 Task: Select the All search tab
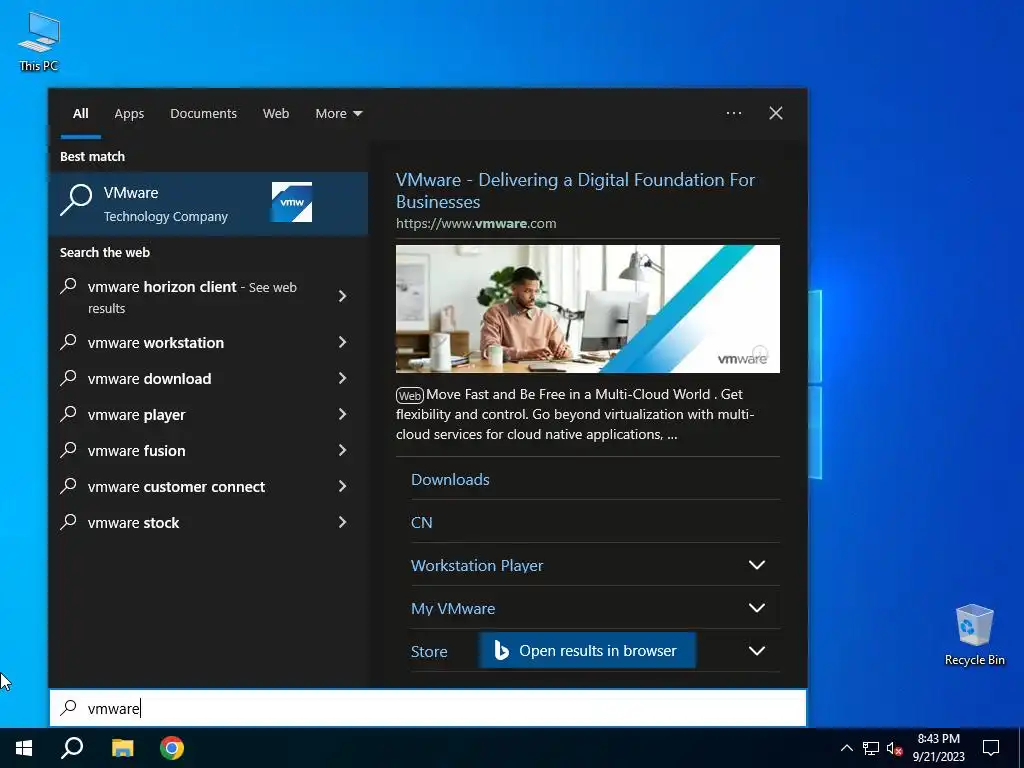(x=80, y=114)
